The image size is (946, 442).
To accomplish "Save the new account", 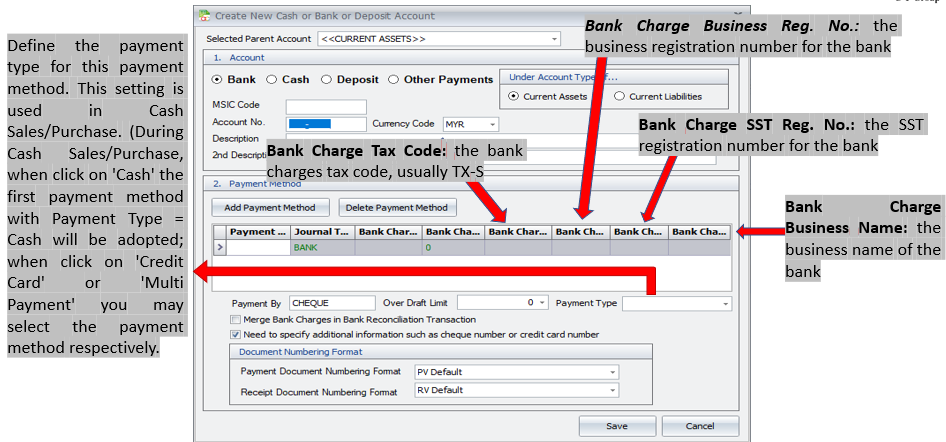I will click(617, 426).
